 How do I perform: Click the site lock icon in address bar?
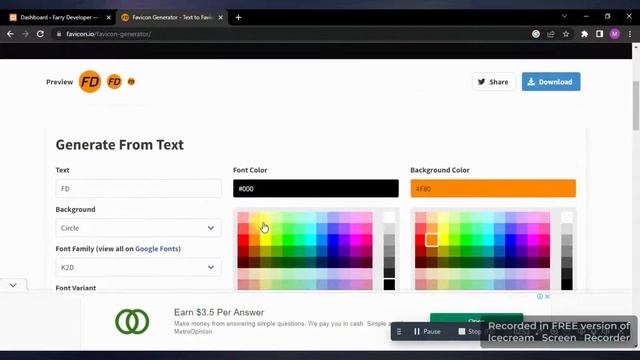[59, 34]
